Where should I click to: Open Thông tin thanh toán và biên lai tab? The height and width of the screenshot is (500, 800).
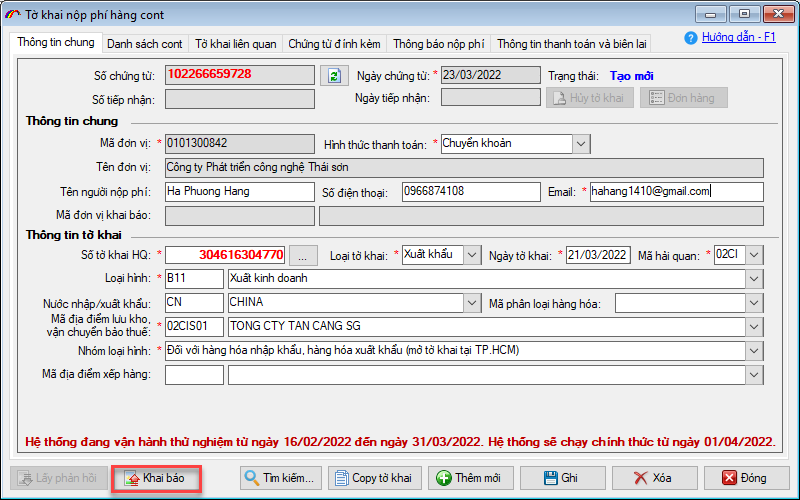pyautogui.click(x=571, y=44)
